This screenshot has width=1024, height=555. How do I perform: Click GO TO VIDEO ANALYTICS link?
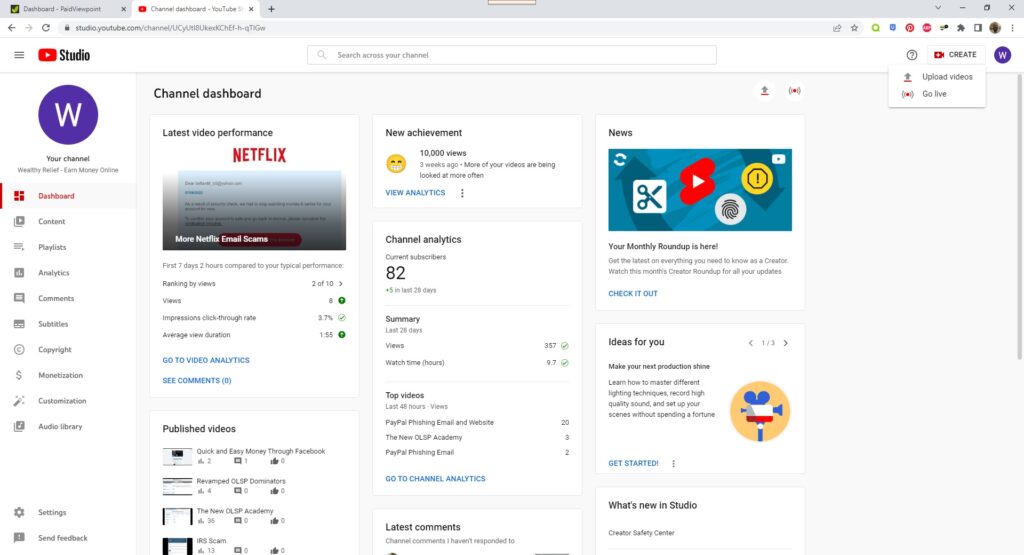point(206,360)
